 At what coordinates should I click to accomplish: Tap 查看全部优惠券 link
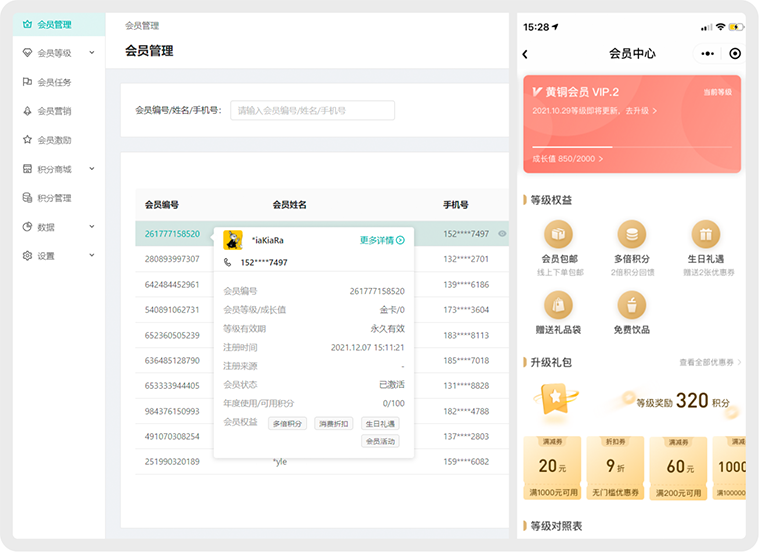click(710, 362)
